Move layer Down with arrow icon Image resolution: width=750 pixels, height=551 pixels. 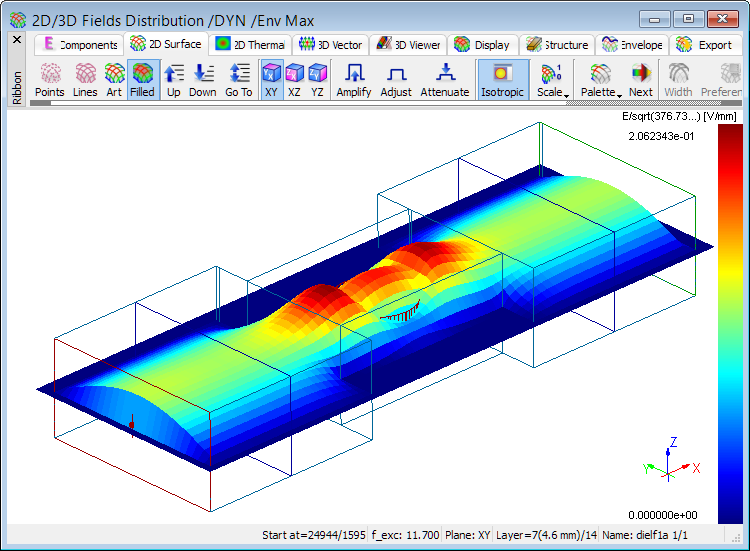click(203, 80)
